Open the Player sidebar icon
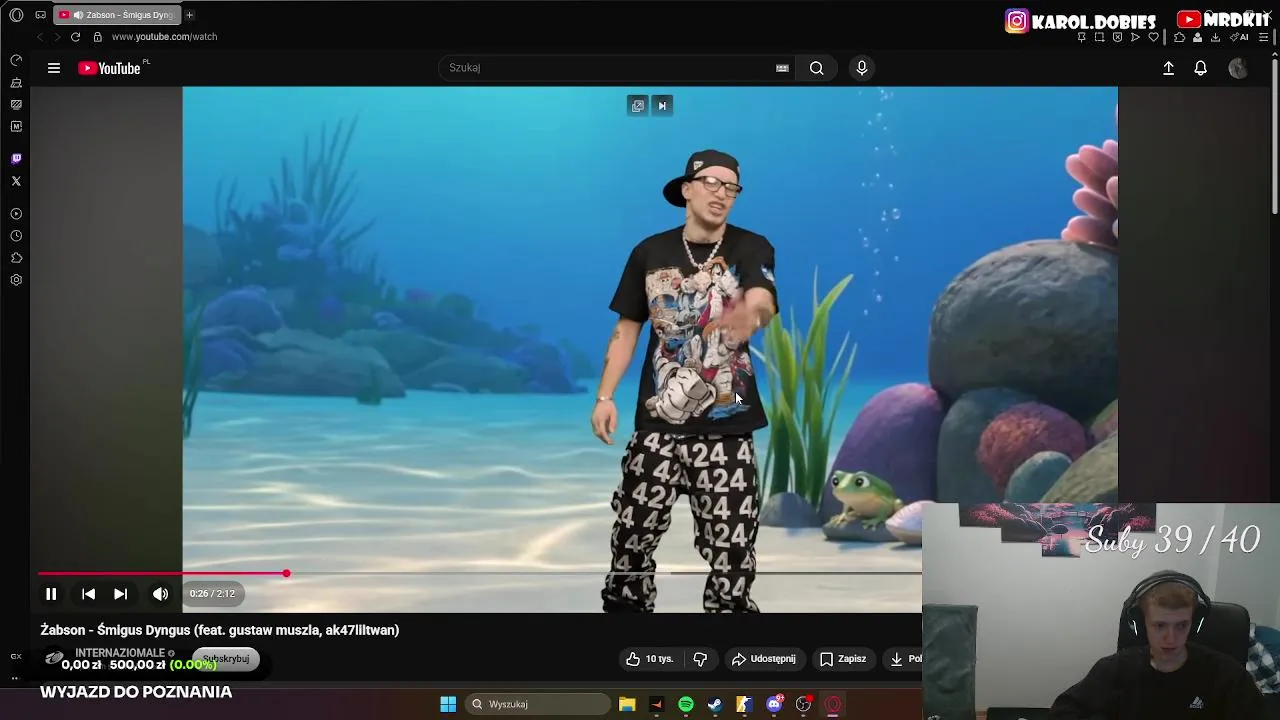The image size is (1280, 720). tap(16, 214)
